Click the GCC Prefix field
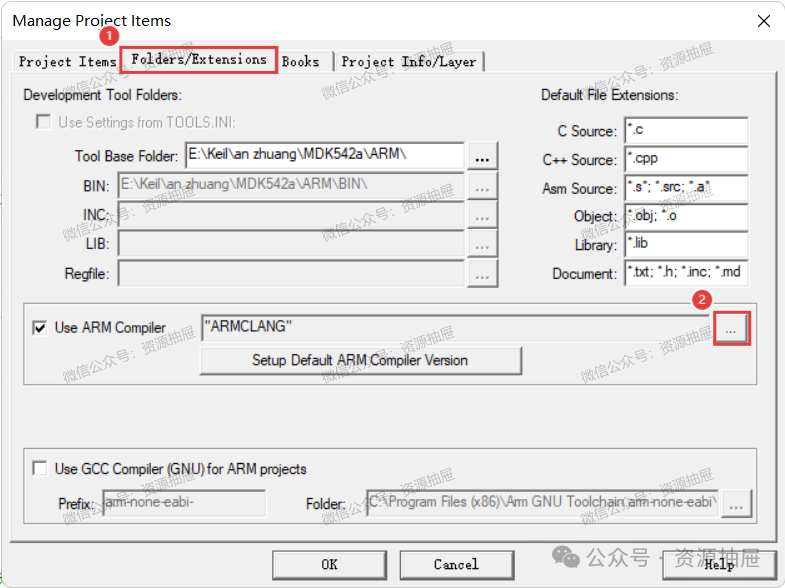The width and height of the screenshot is (785, 588). (x=184, y=502)
